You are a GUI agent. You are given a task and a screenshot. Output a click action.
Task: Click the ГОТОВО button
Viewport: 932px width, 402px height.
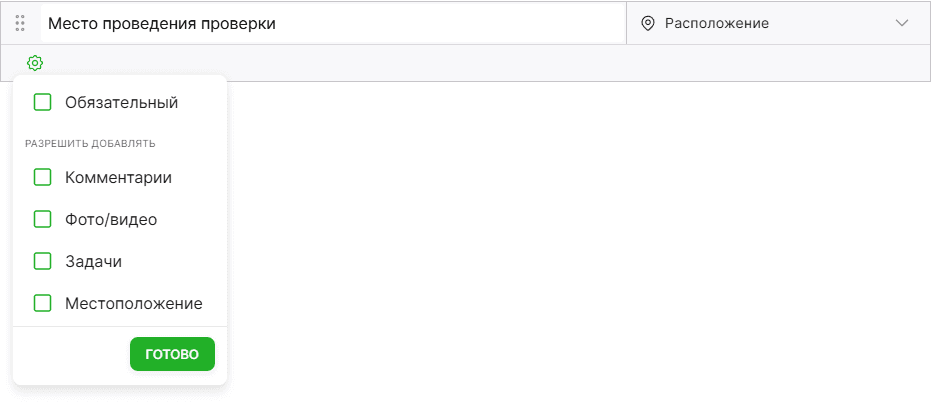tap(172, 354)
